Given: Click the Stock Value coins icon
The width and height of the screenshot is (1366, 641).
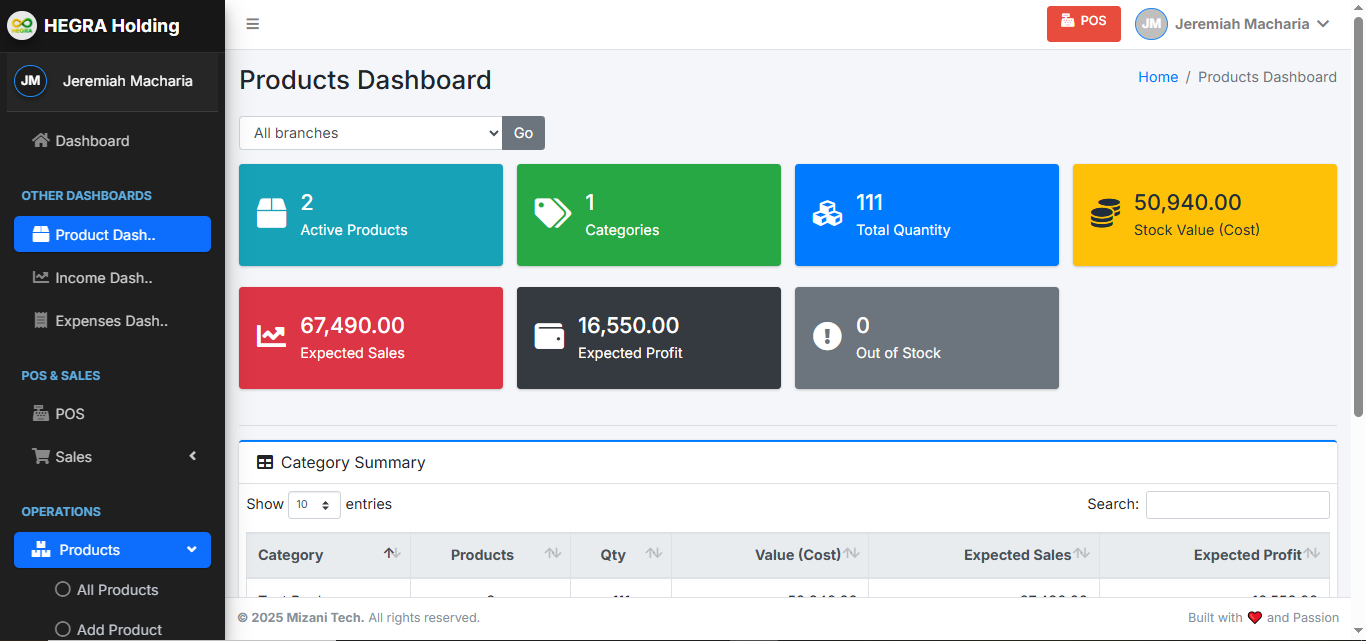Looking at the screenshot, I should coord(1105,213).
